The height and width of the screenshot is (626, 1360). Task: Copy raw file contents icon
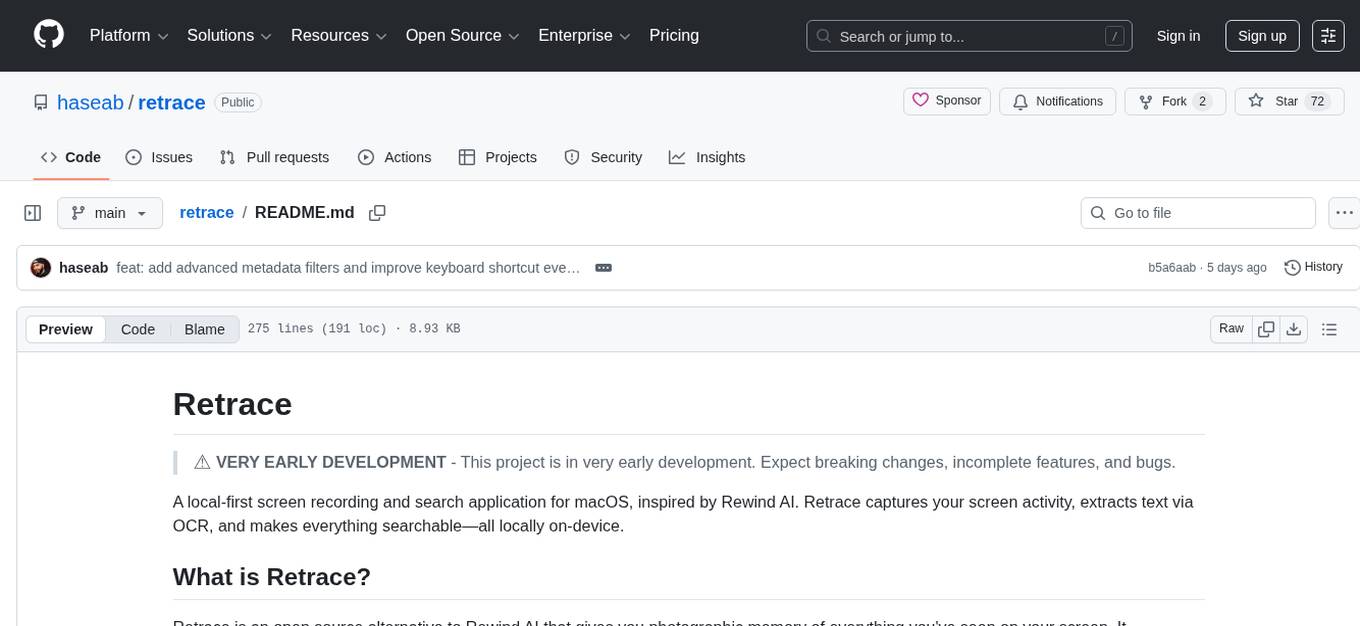(x=1266, y=329)
